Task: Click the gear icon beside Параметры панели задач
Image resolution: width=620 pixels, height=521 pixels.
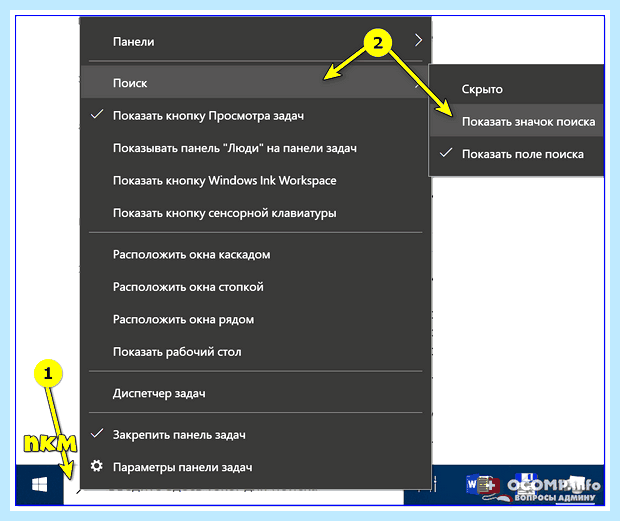Action: (x=96, y=466)
